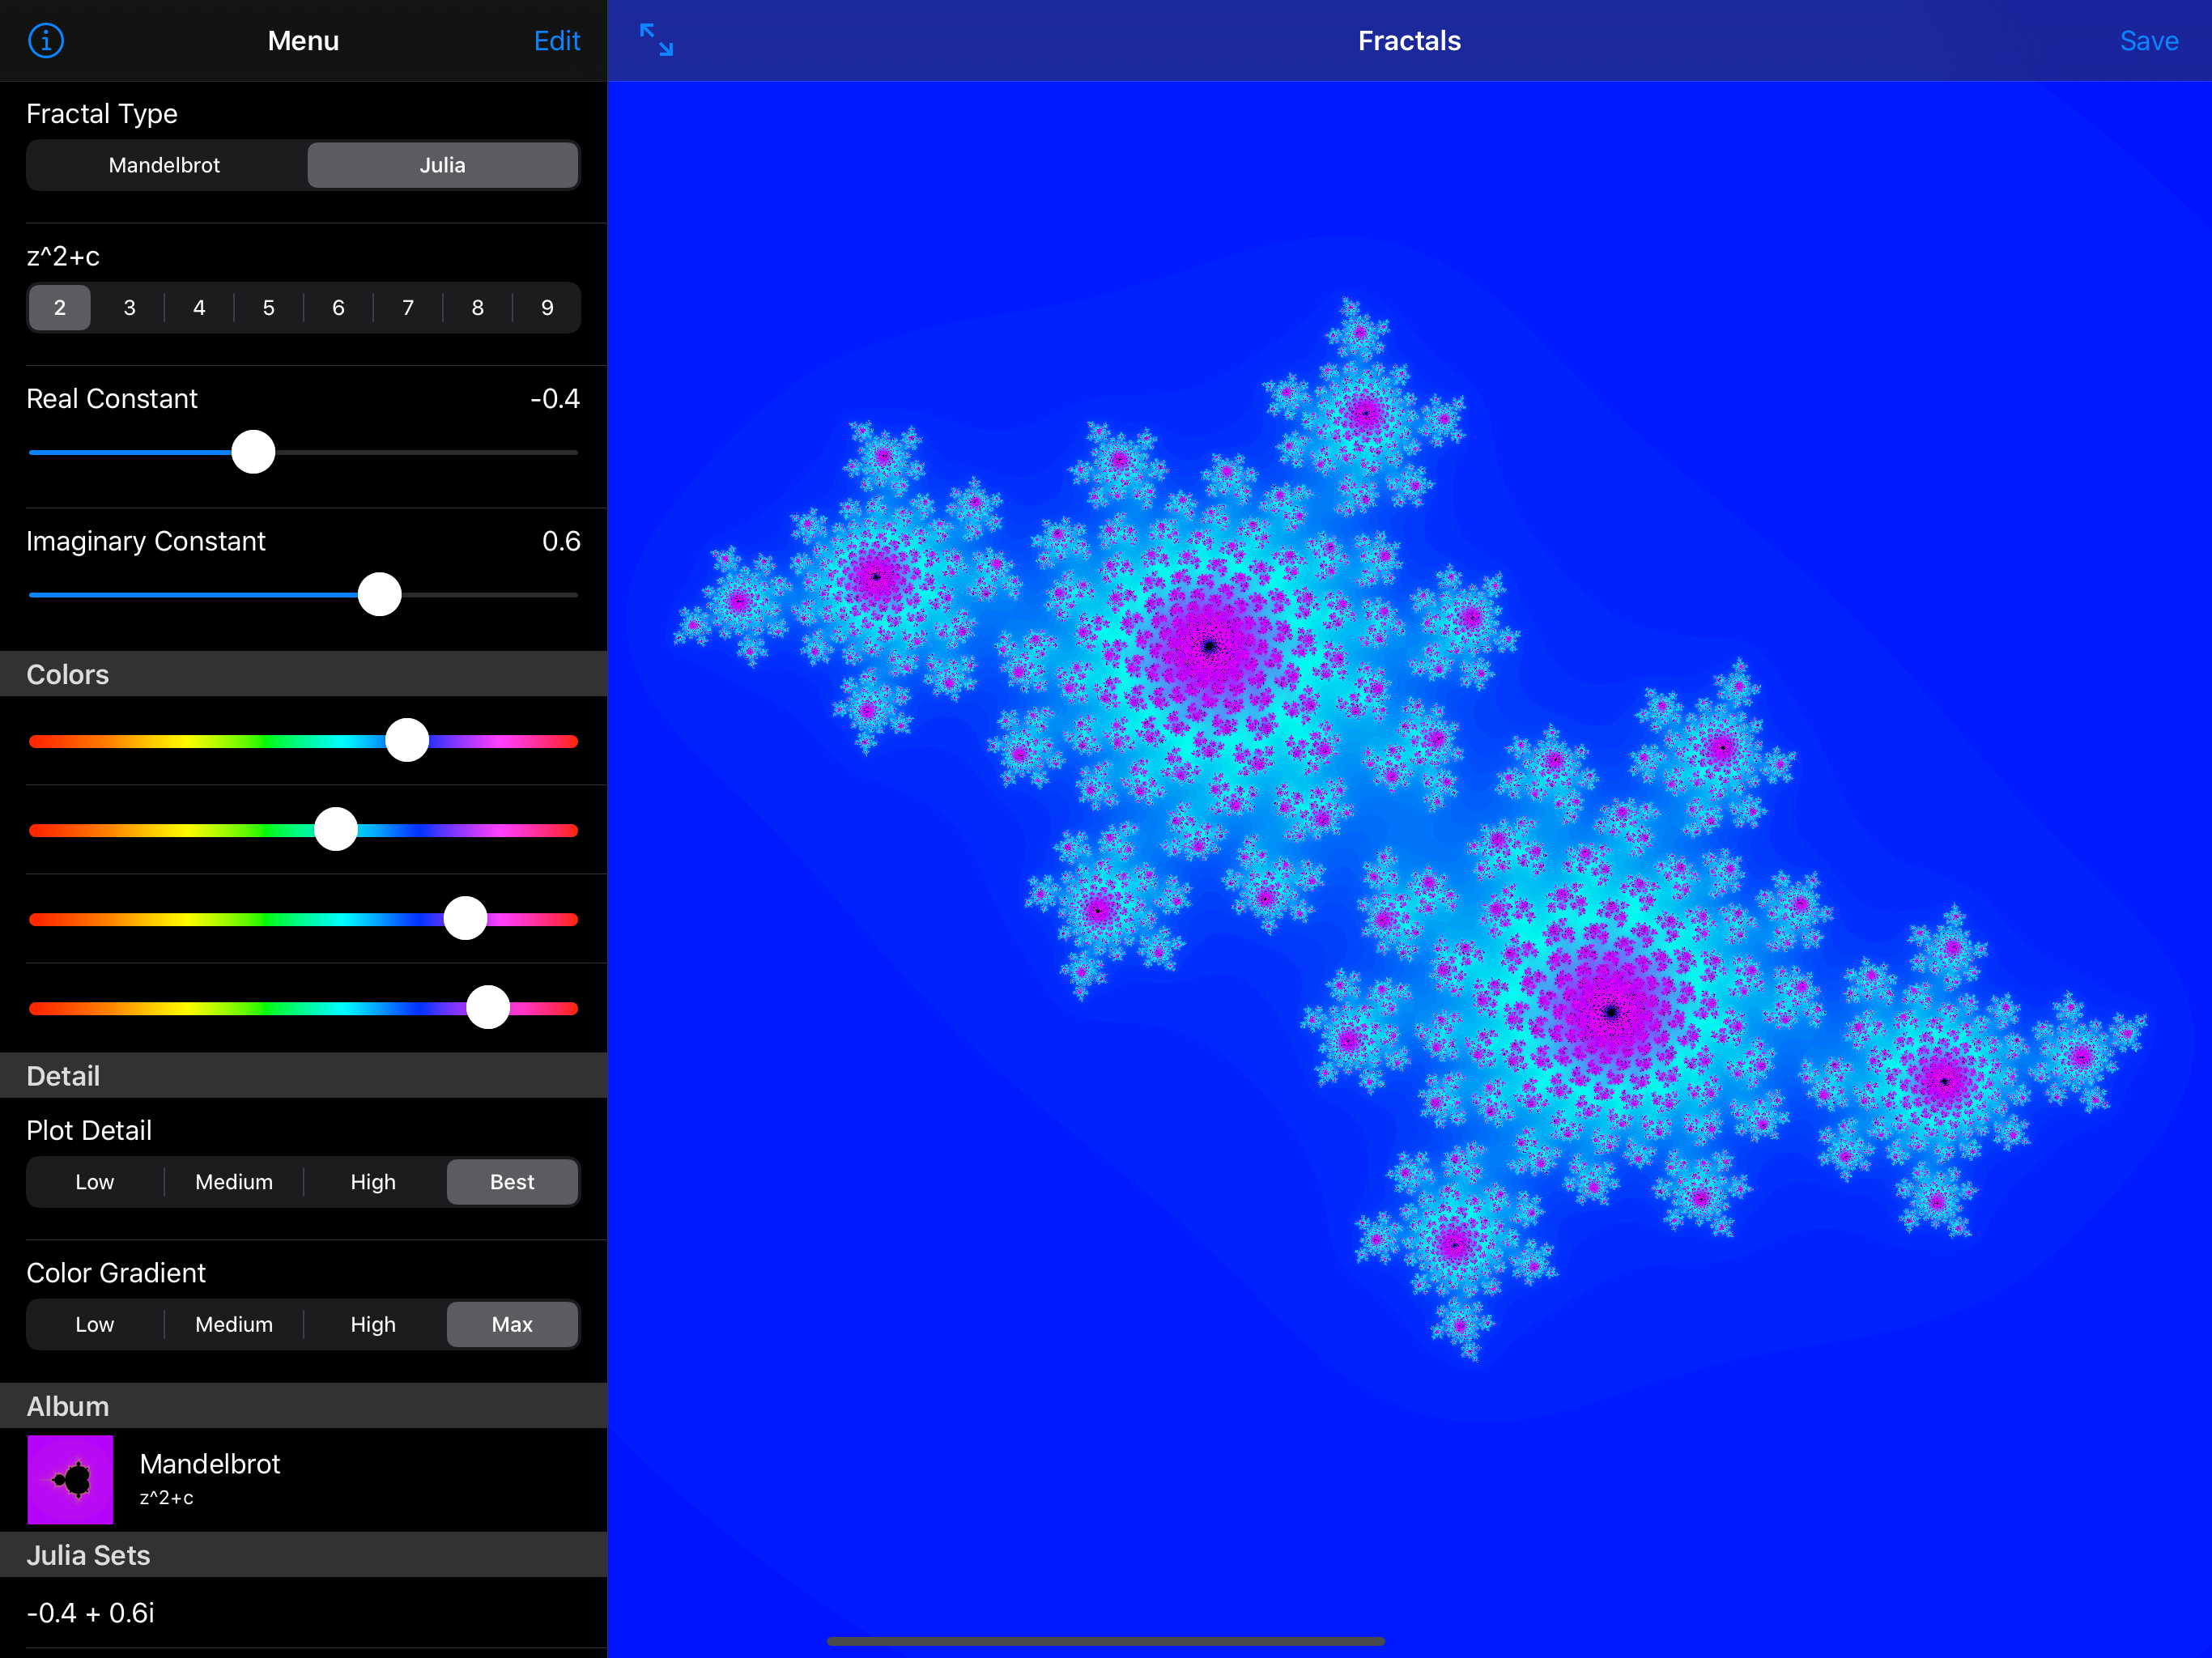Save the current fractal
Image resolution: width=2212 pixels, height=1658 pixels.
(2148, 41)
